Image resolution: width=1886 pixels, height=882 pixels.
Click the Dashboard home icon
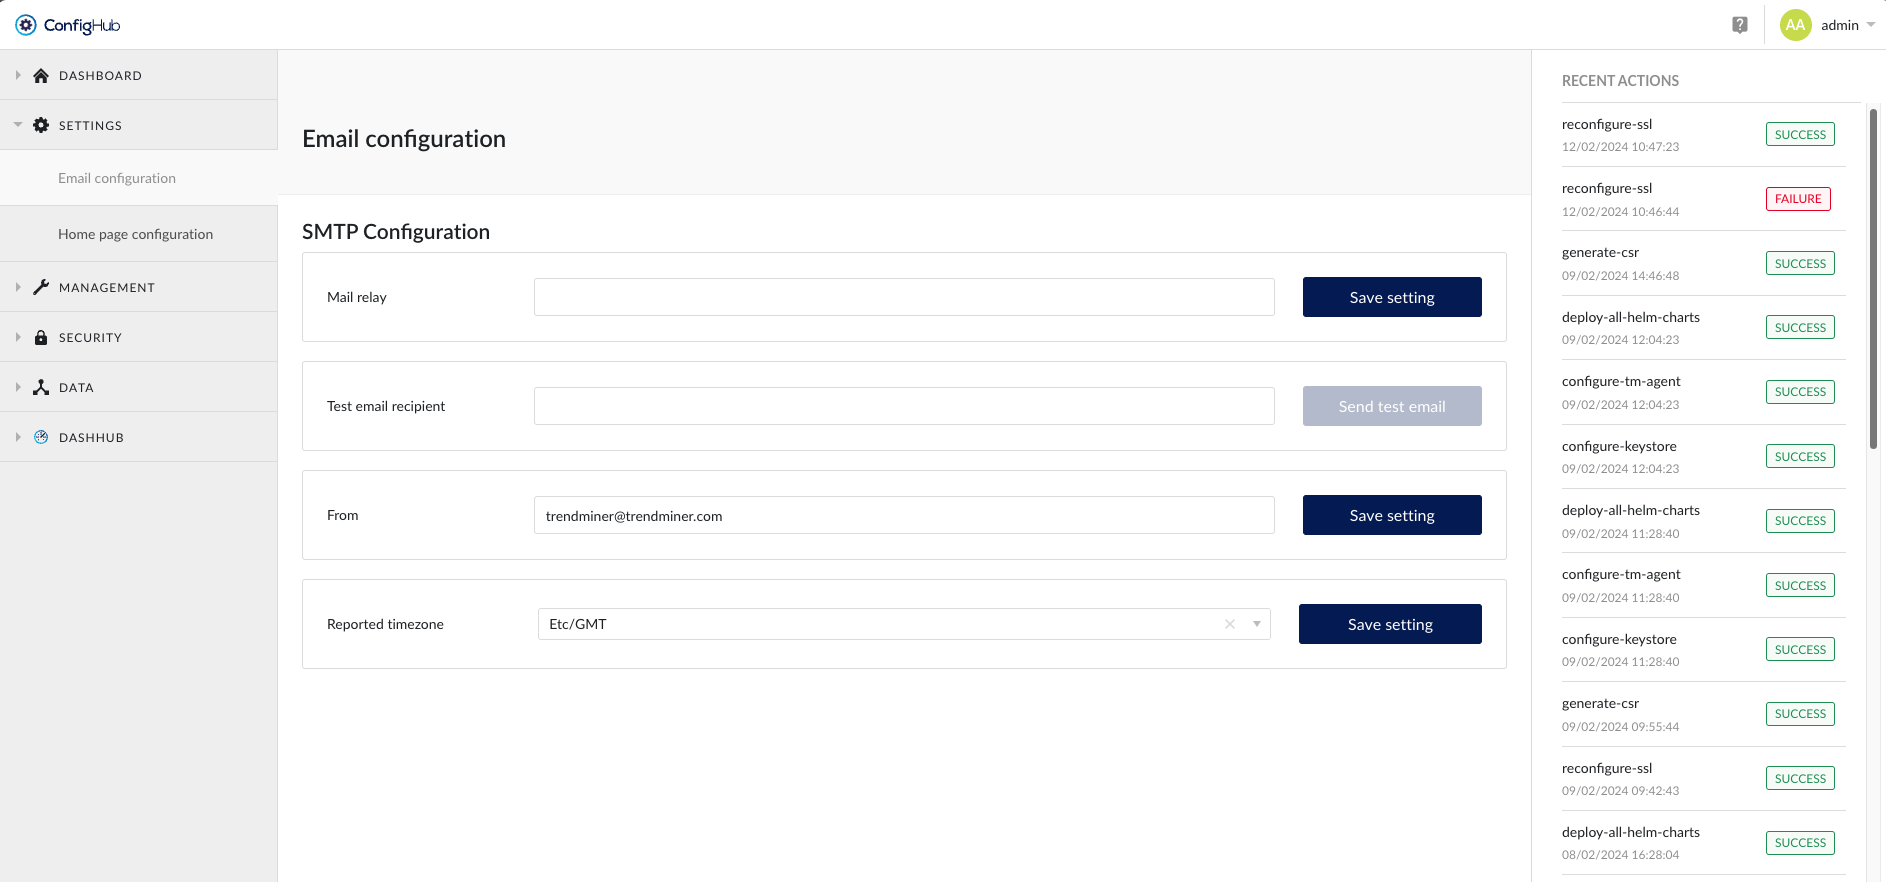coord(41,75)
